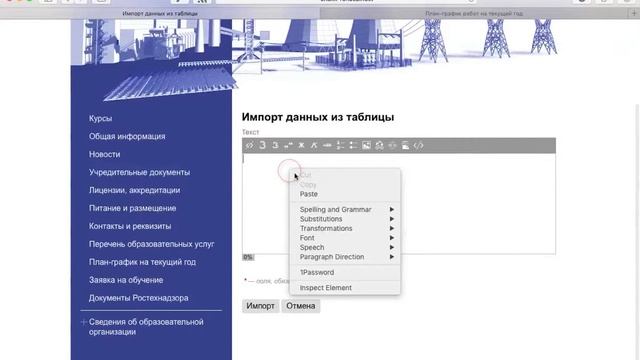Viewport: 640px width, 360px height.
Task: Open Заявка на обучение link
Action: point(126,280)
